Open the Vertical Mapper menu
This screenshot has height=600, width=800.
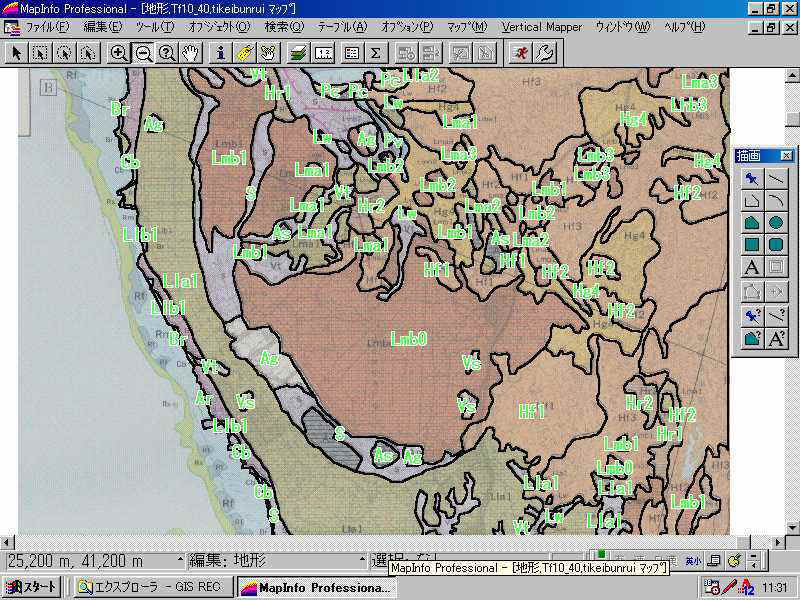pyautogui.click(x=541, y=27)
